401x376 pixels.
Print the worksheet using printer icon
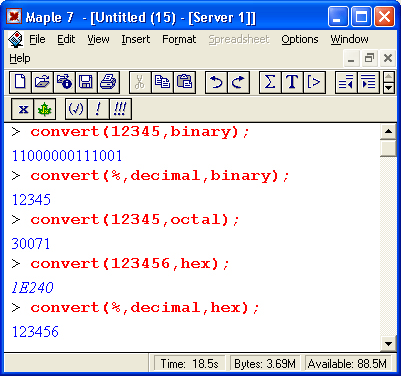point(108,82)
